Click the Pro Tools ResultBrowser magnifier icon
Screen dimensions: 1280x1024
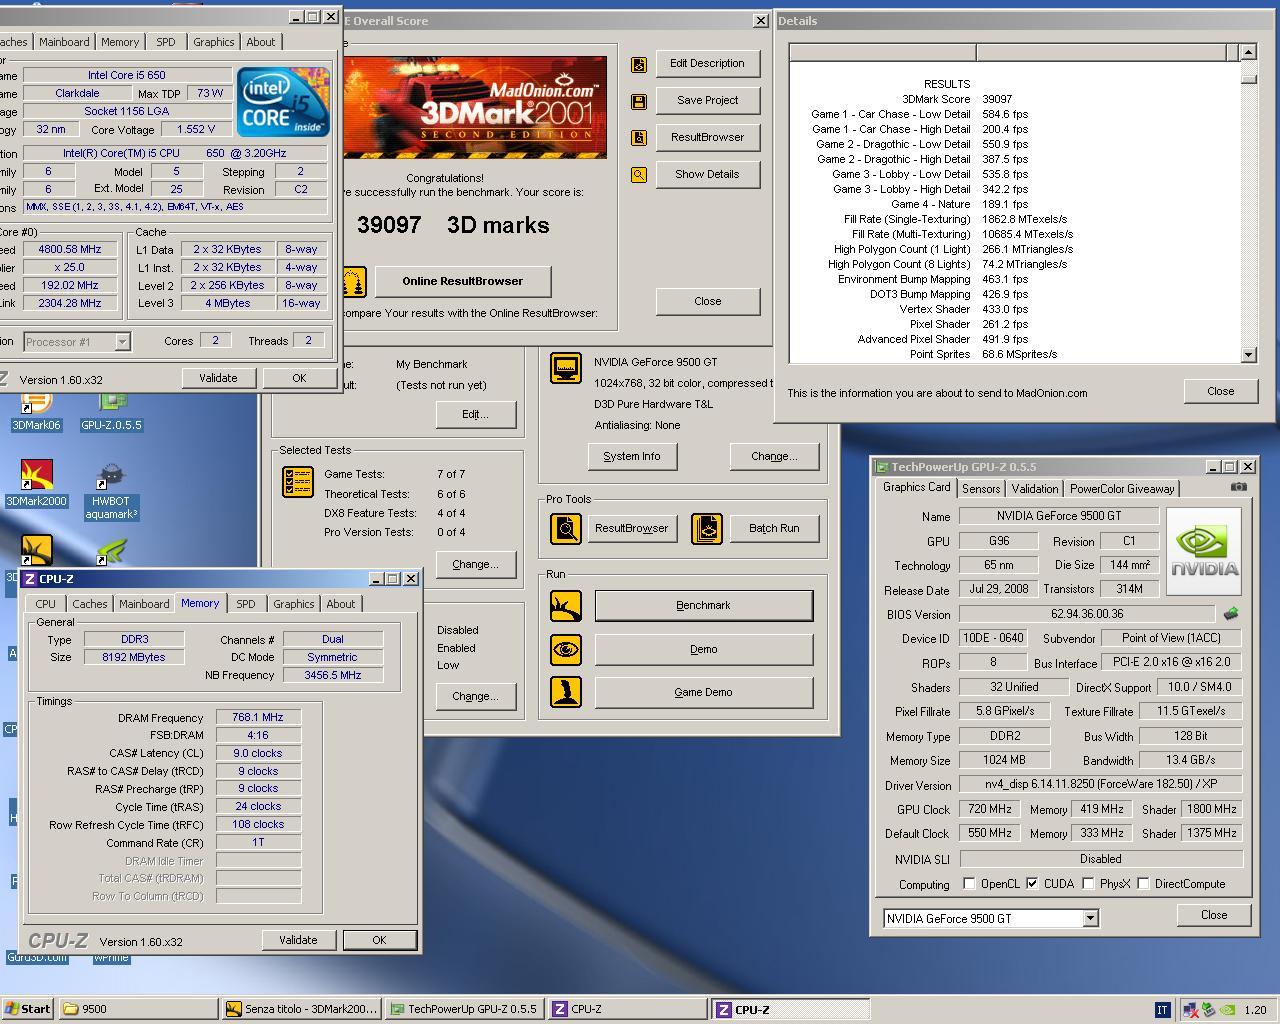pos(566,528)
